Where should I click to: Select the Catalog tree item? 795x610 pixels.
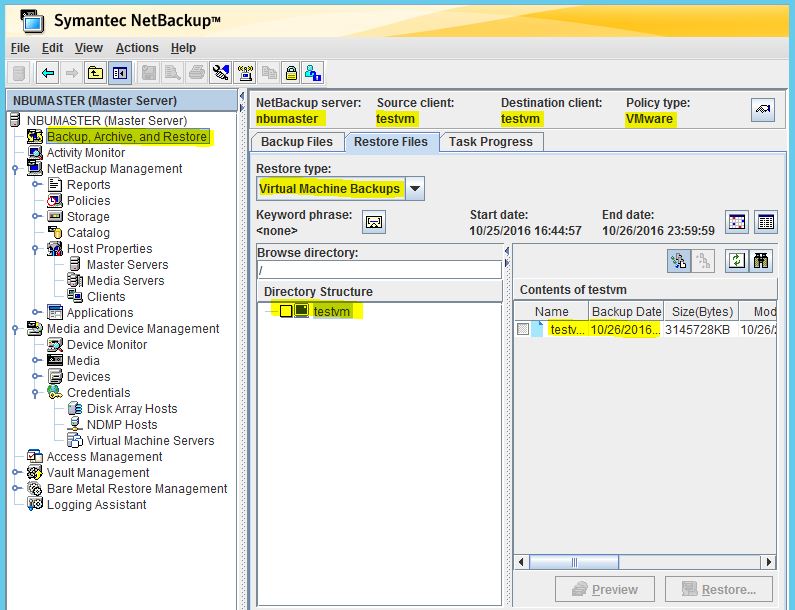pyautogui.click(x=88, y=233)
